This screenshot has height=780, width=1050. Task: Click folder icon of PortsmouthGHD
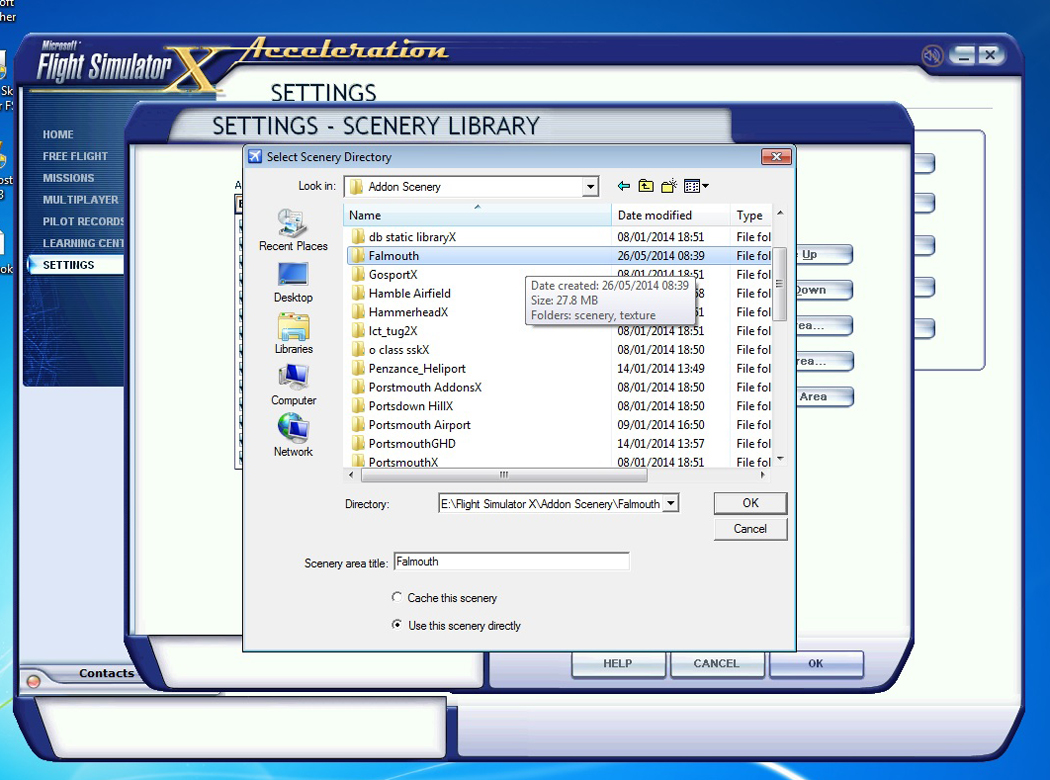click(358, 443)
